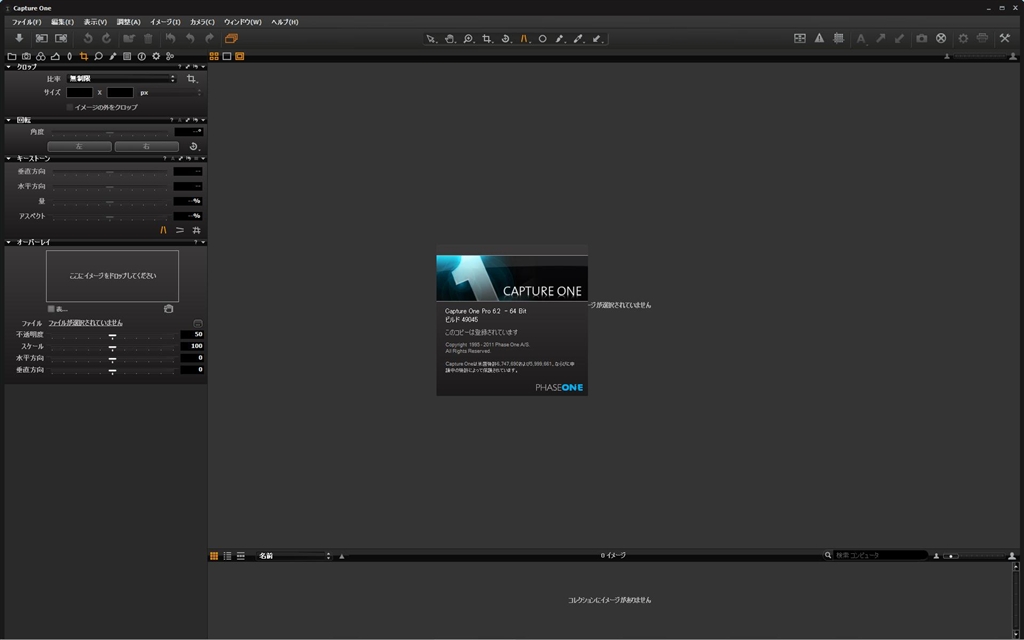Open the ヘルプ(H) menu
The width and height of the screenshot is (1024, 640).
point(285,22)
